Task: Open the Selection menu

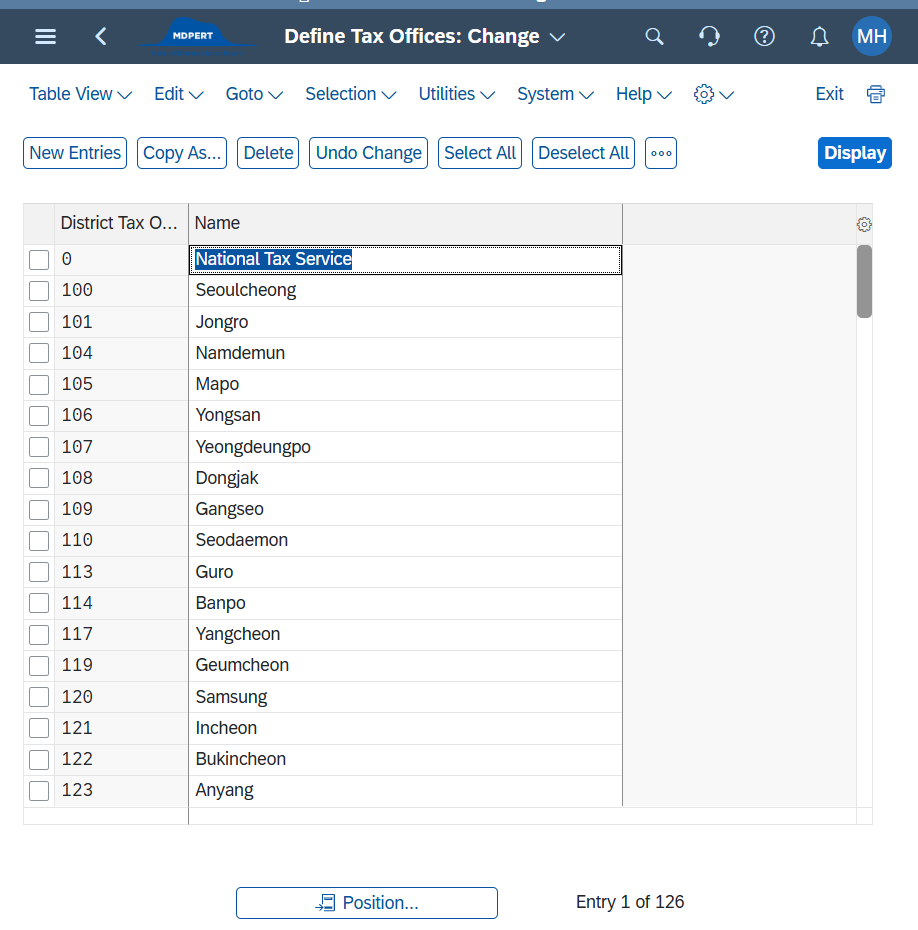Action: click(x=350, y=94)
